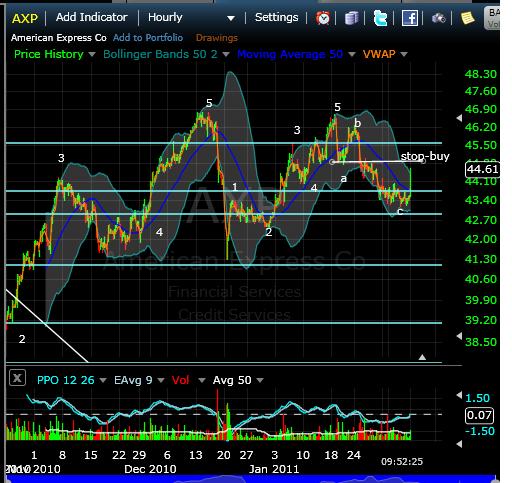The height and width of the screenshot is (483, 512).
Task: Click Add to Portfolio link
Action: tap(148, 38)
